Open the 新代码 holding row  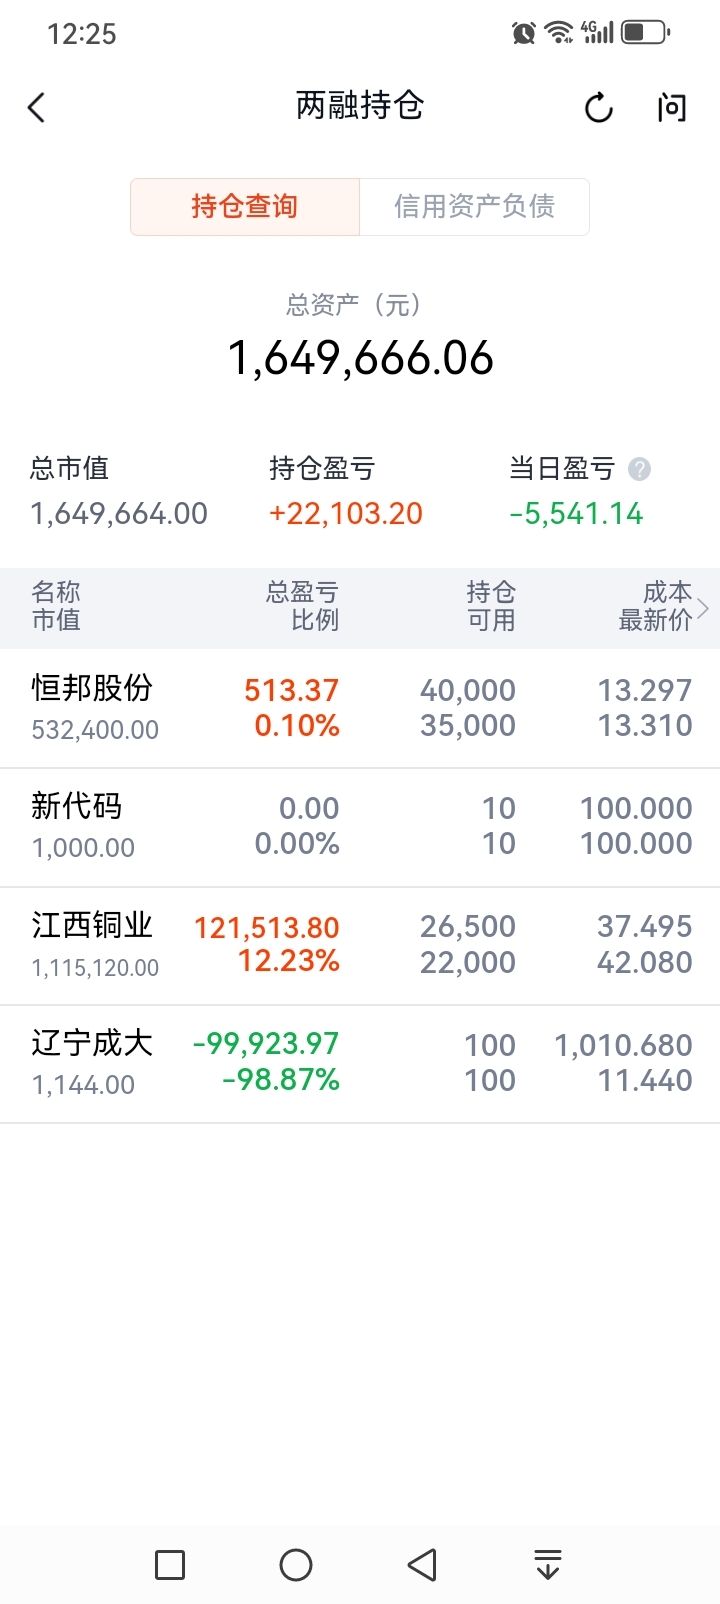[x=360, y=826]
